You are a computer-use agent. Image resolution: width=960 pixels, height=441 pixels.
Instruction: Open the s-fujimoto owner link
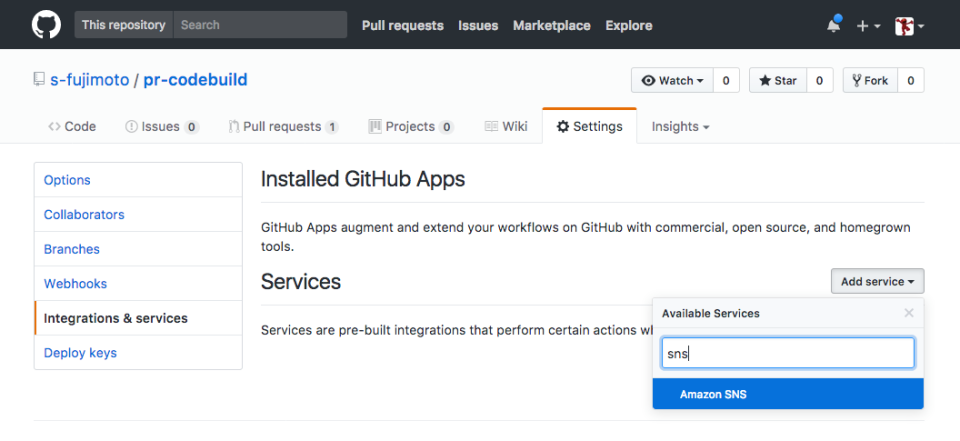[89, 80]
